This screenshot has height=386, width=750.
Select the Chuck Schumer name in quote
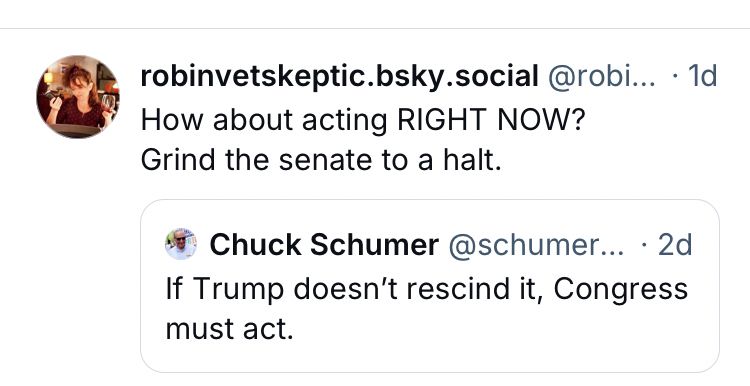[324, 244]
